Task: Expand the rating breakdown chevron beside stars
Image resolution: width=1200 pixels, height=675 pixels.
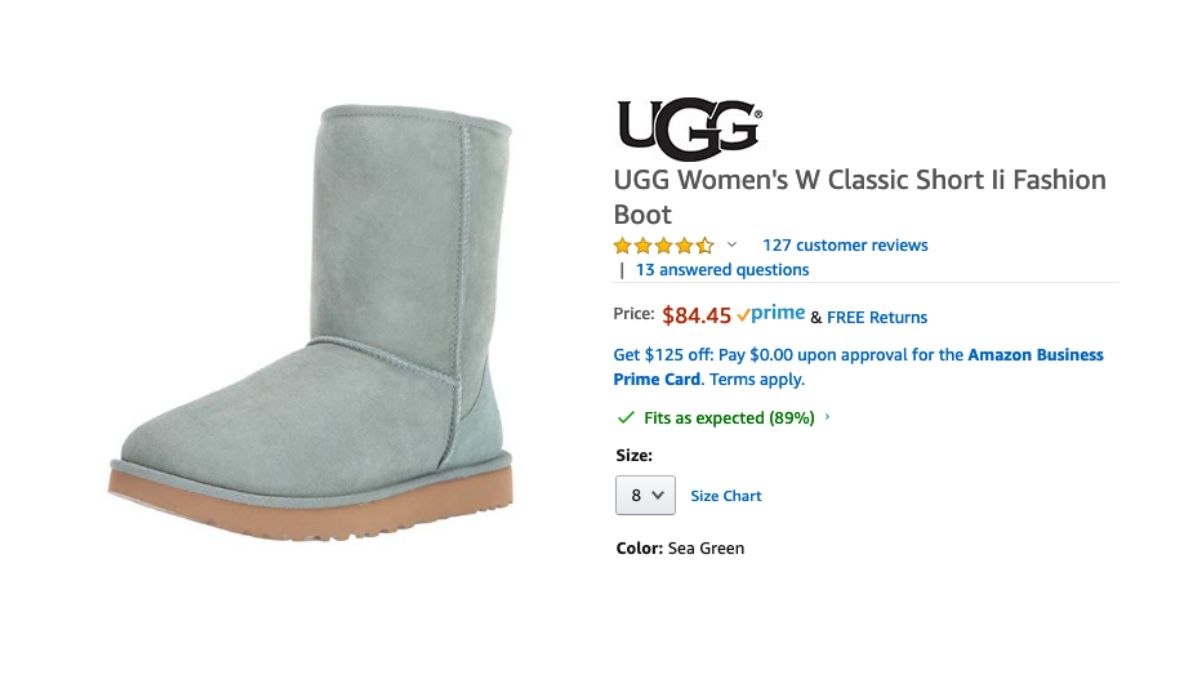Action: (731, 245)
